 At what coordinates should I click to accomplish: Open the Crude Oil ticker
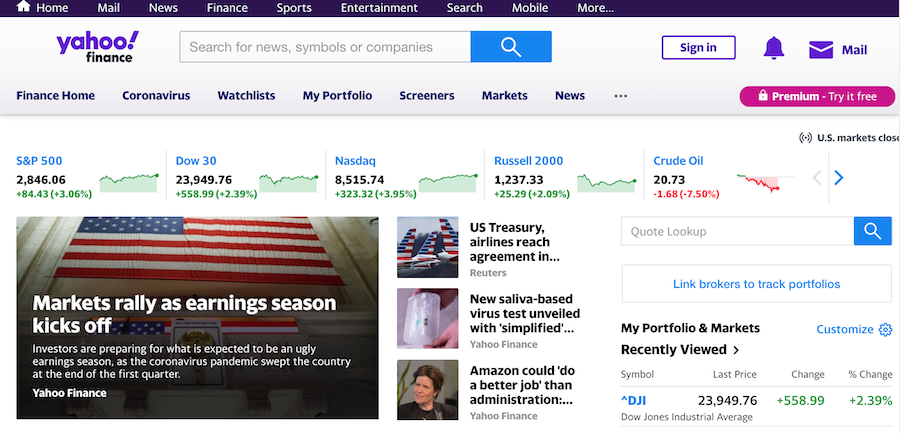coord(678,160)
